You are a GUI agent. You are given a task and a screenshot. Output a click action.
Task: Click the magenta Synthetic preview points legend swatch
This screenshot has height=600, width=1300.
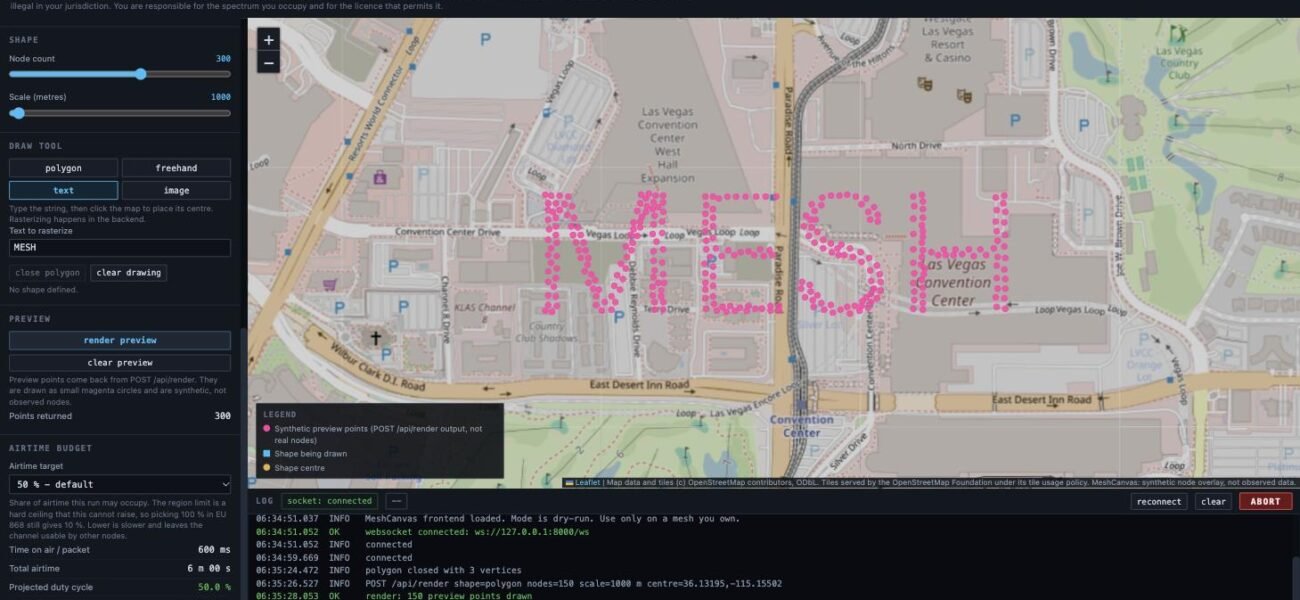tap(267, 428)
